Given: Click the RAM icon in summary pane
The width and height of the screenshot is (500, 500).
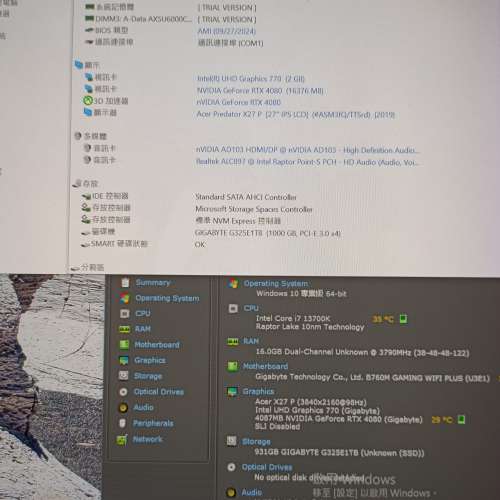Looking at the screenshot, I should pyautogui.click(x=233, y=341).
